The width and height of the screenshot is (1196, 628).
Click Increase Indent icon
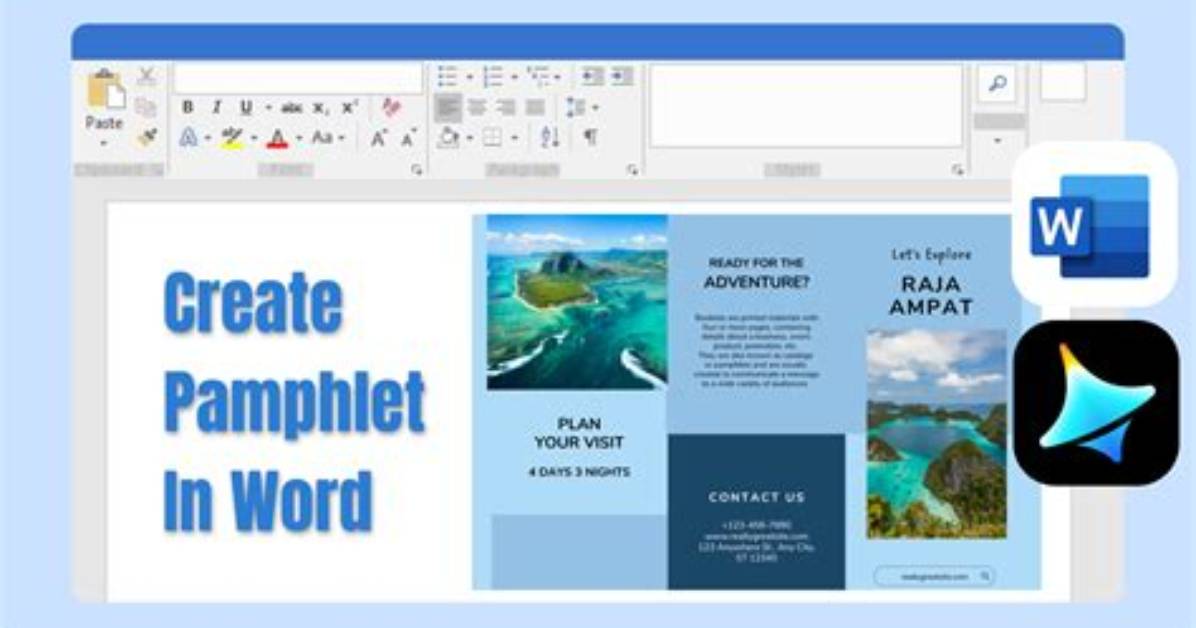[x=622, y=76]
